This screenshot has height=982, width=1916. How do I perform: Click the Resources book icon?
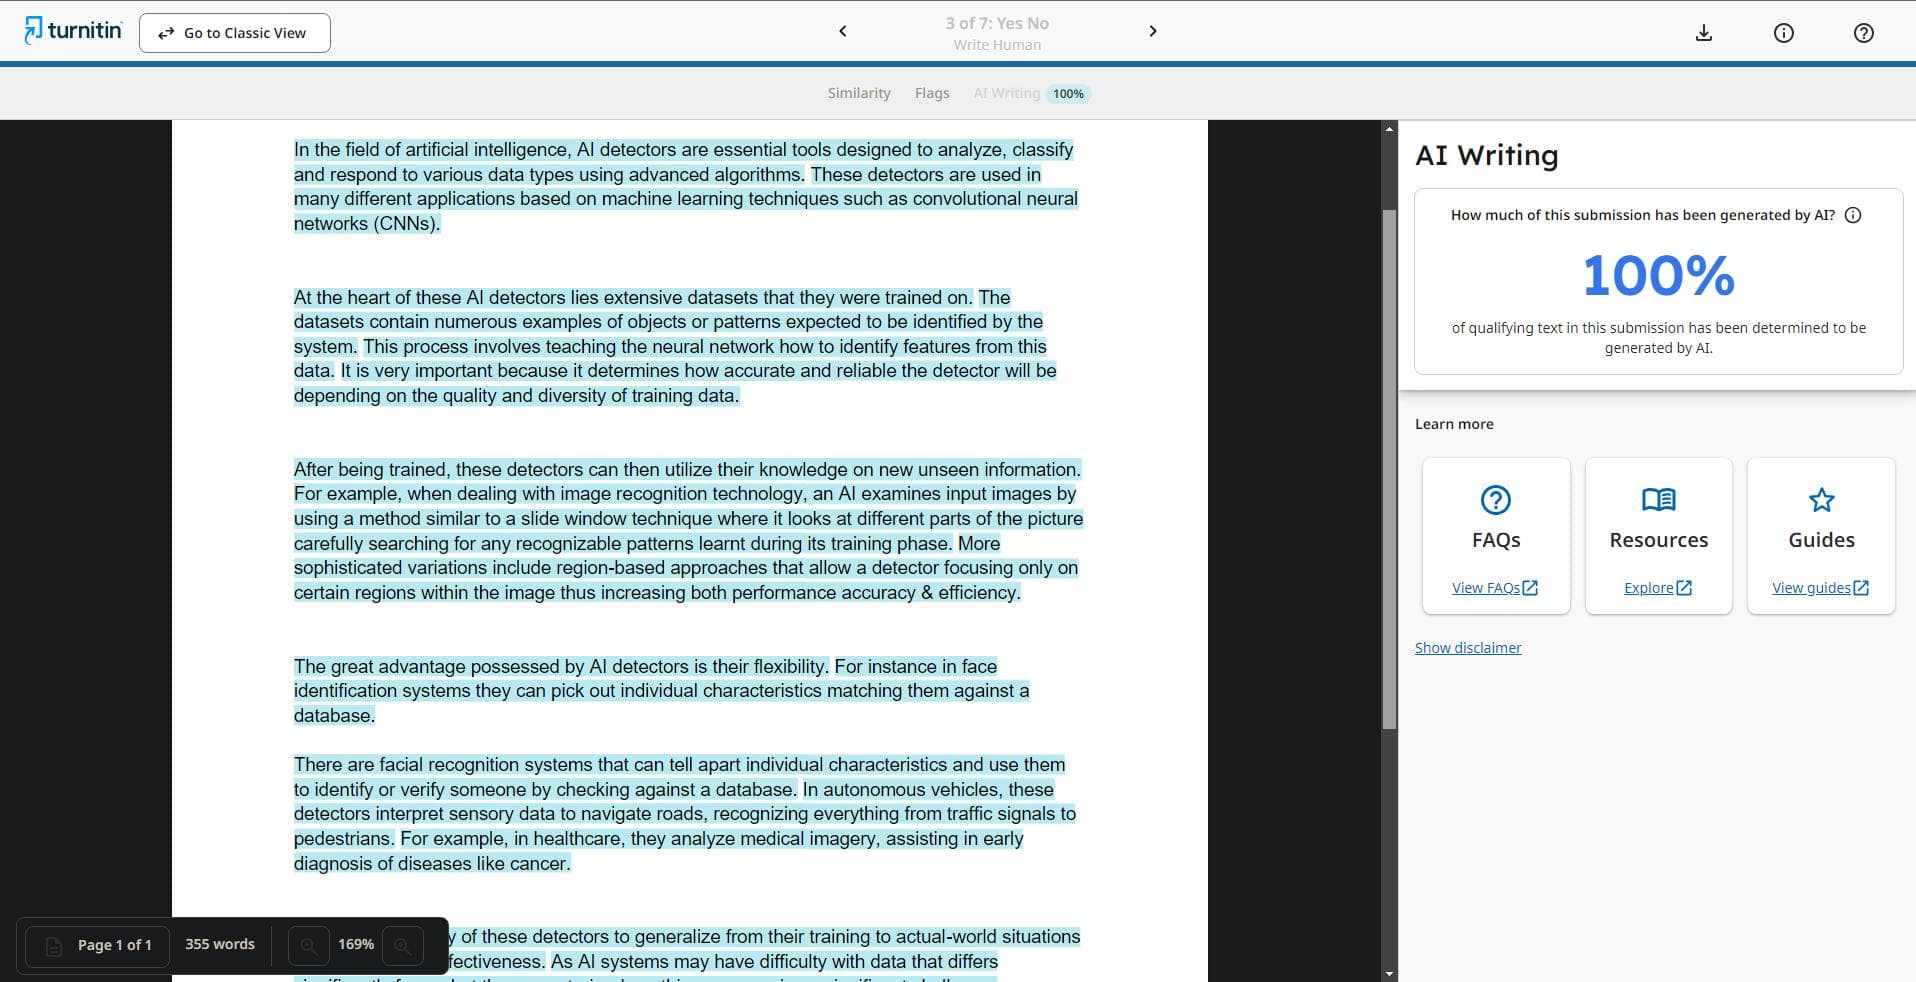pos(1658,499)
